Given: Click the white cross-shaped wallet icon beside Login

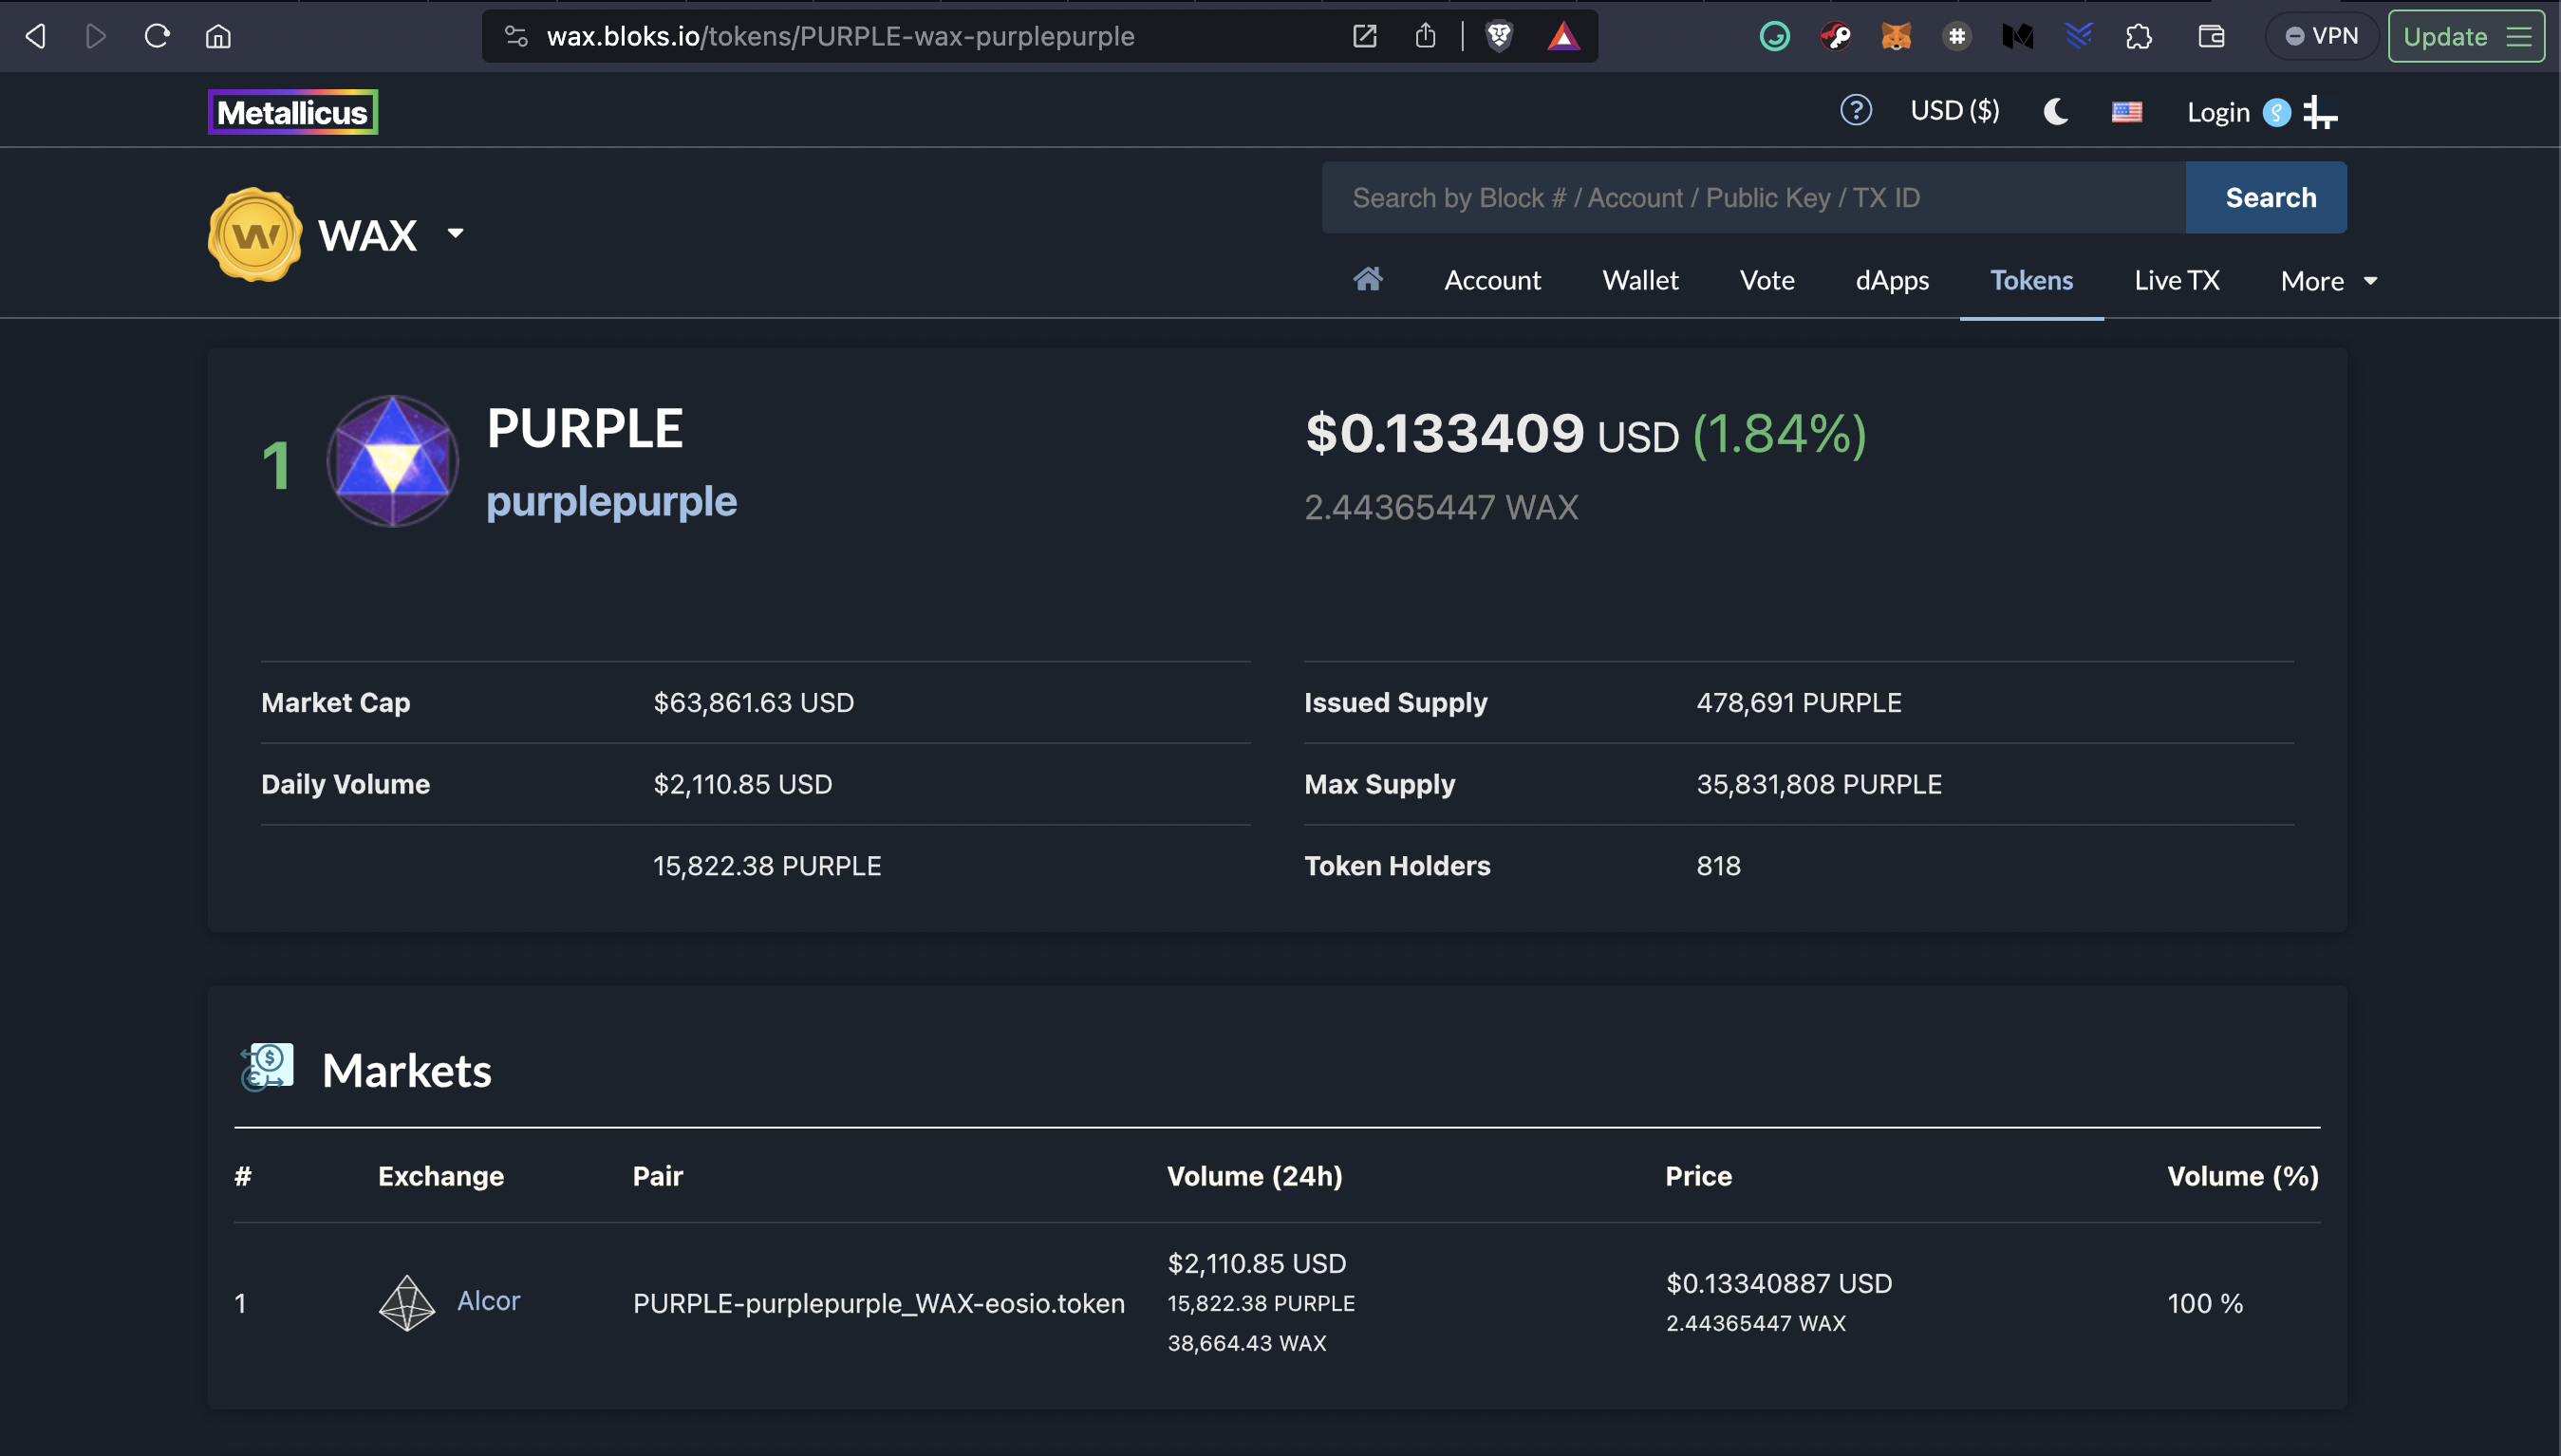Looking at the screenshot, I should coord(2320,112).
